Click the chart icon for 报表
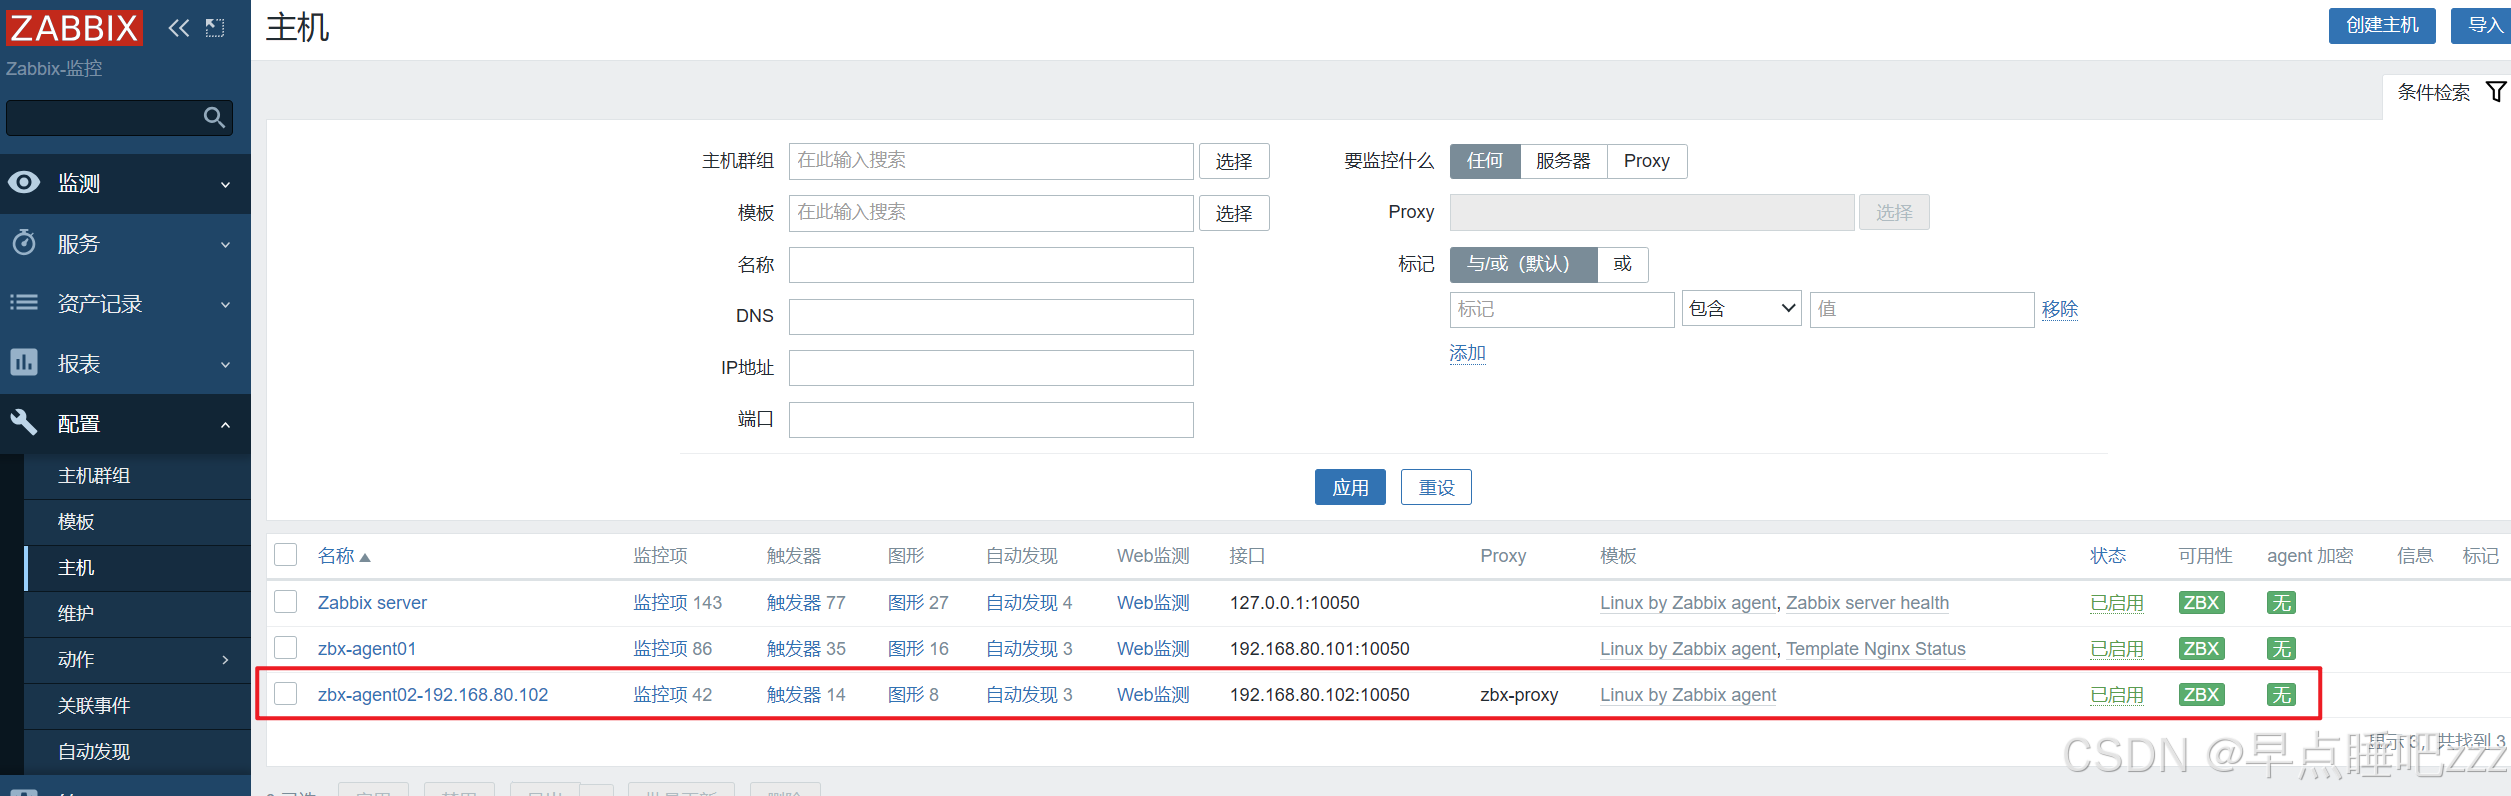The image size is (2511, 796). [x=24, y=362]
